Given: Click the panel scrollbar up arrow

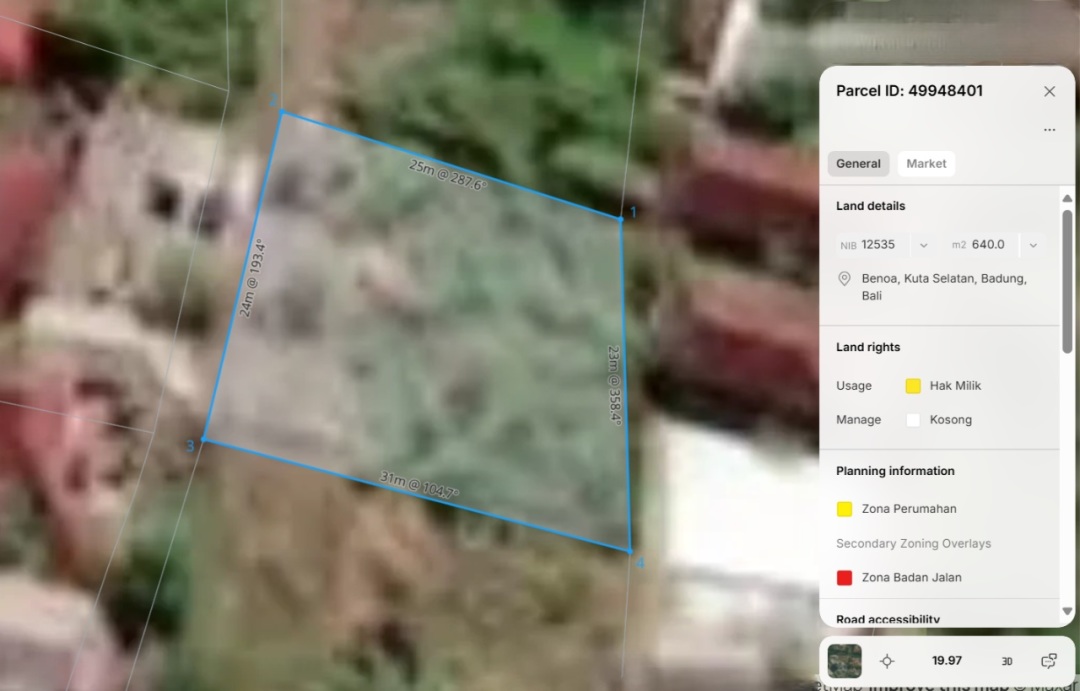Looking at the screenshot, I should coord(1067,198).
